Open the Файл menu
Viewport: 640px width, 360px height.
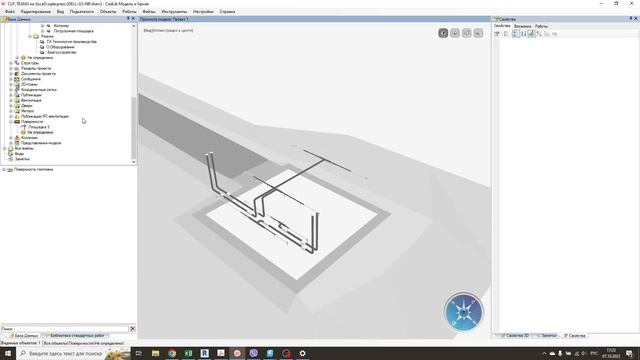pos(10,12)
